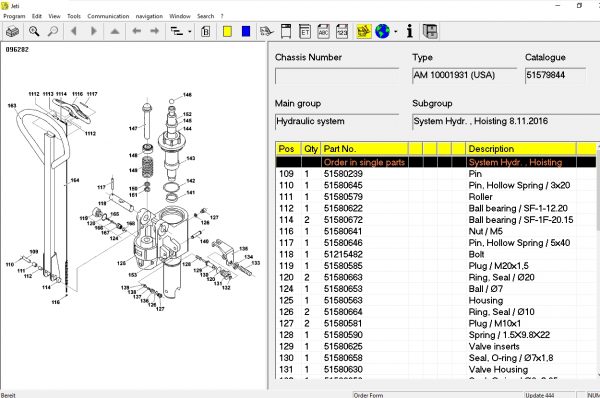
Task: Click the Description column header
Action: coord(521,149)
